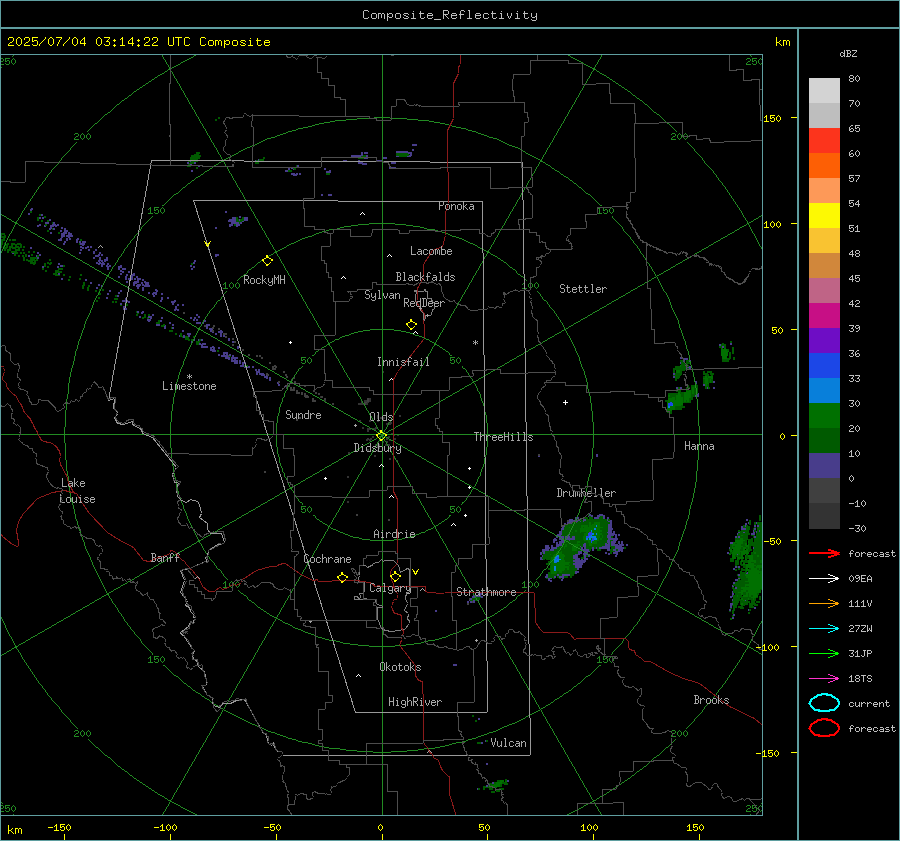Click the Sundre label on map

coord(303,415)
